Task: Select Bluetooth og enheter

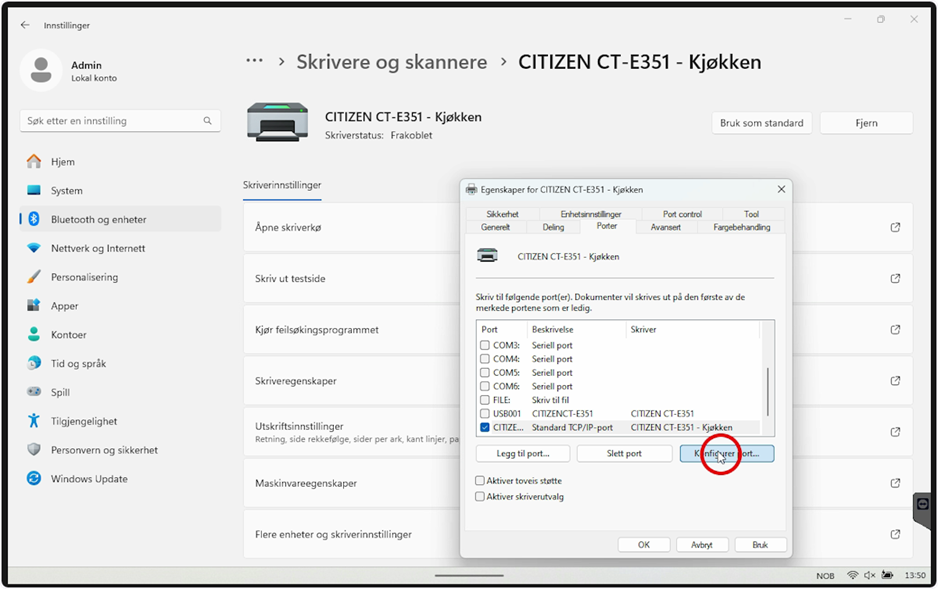Action: click(120, 219)
